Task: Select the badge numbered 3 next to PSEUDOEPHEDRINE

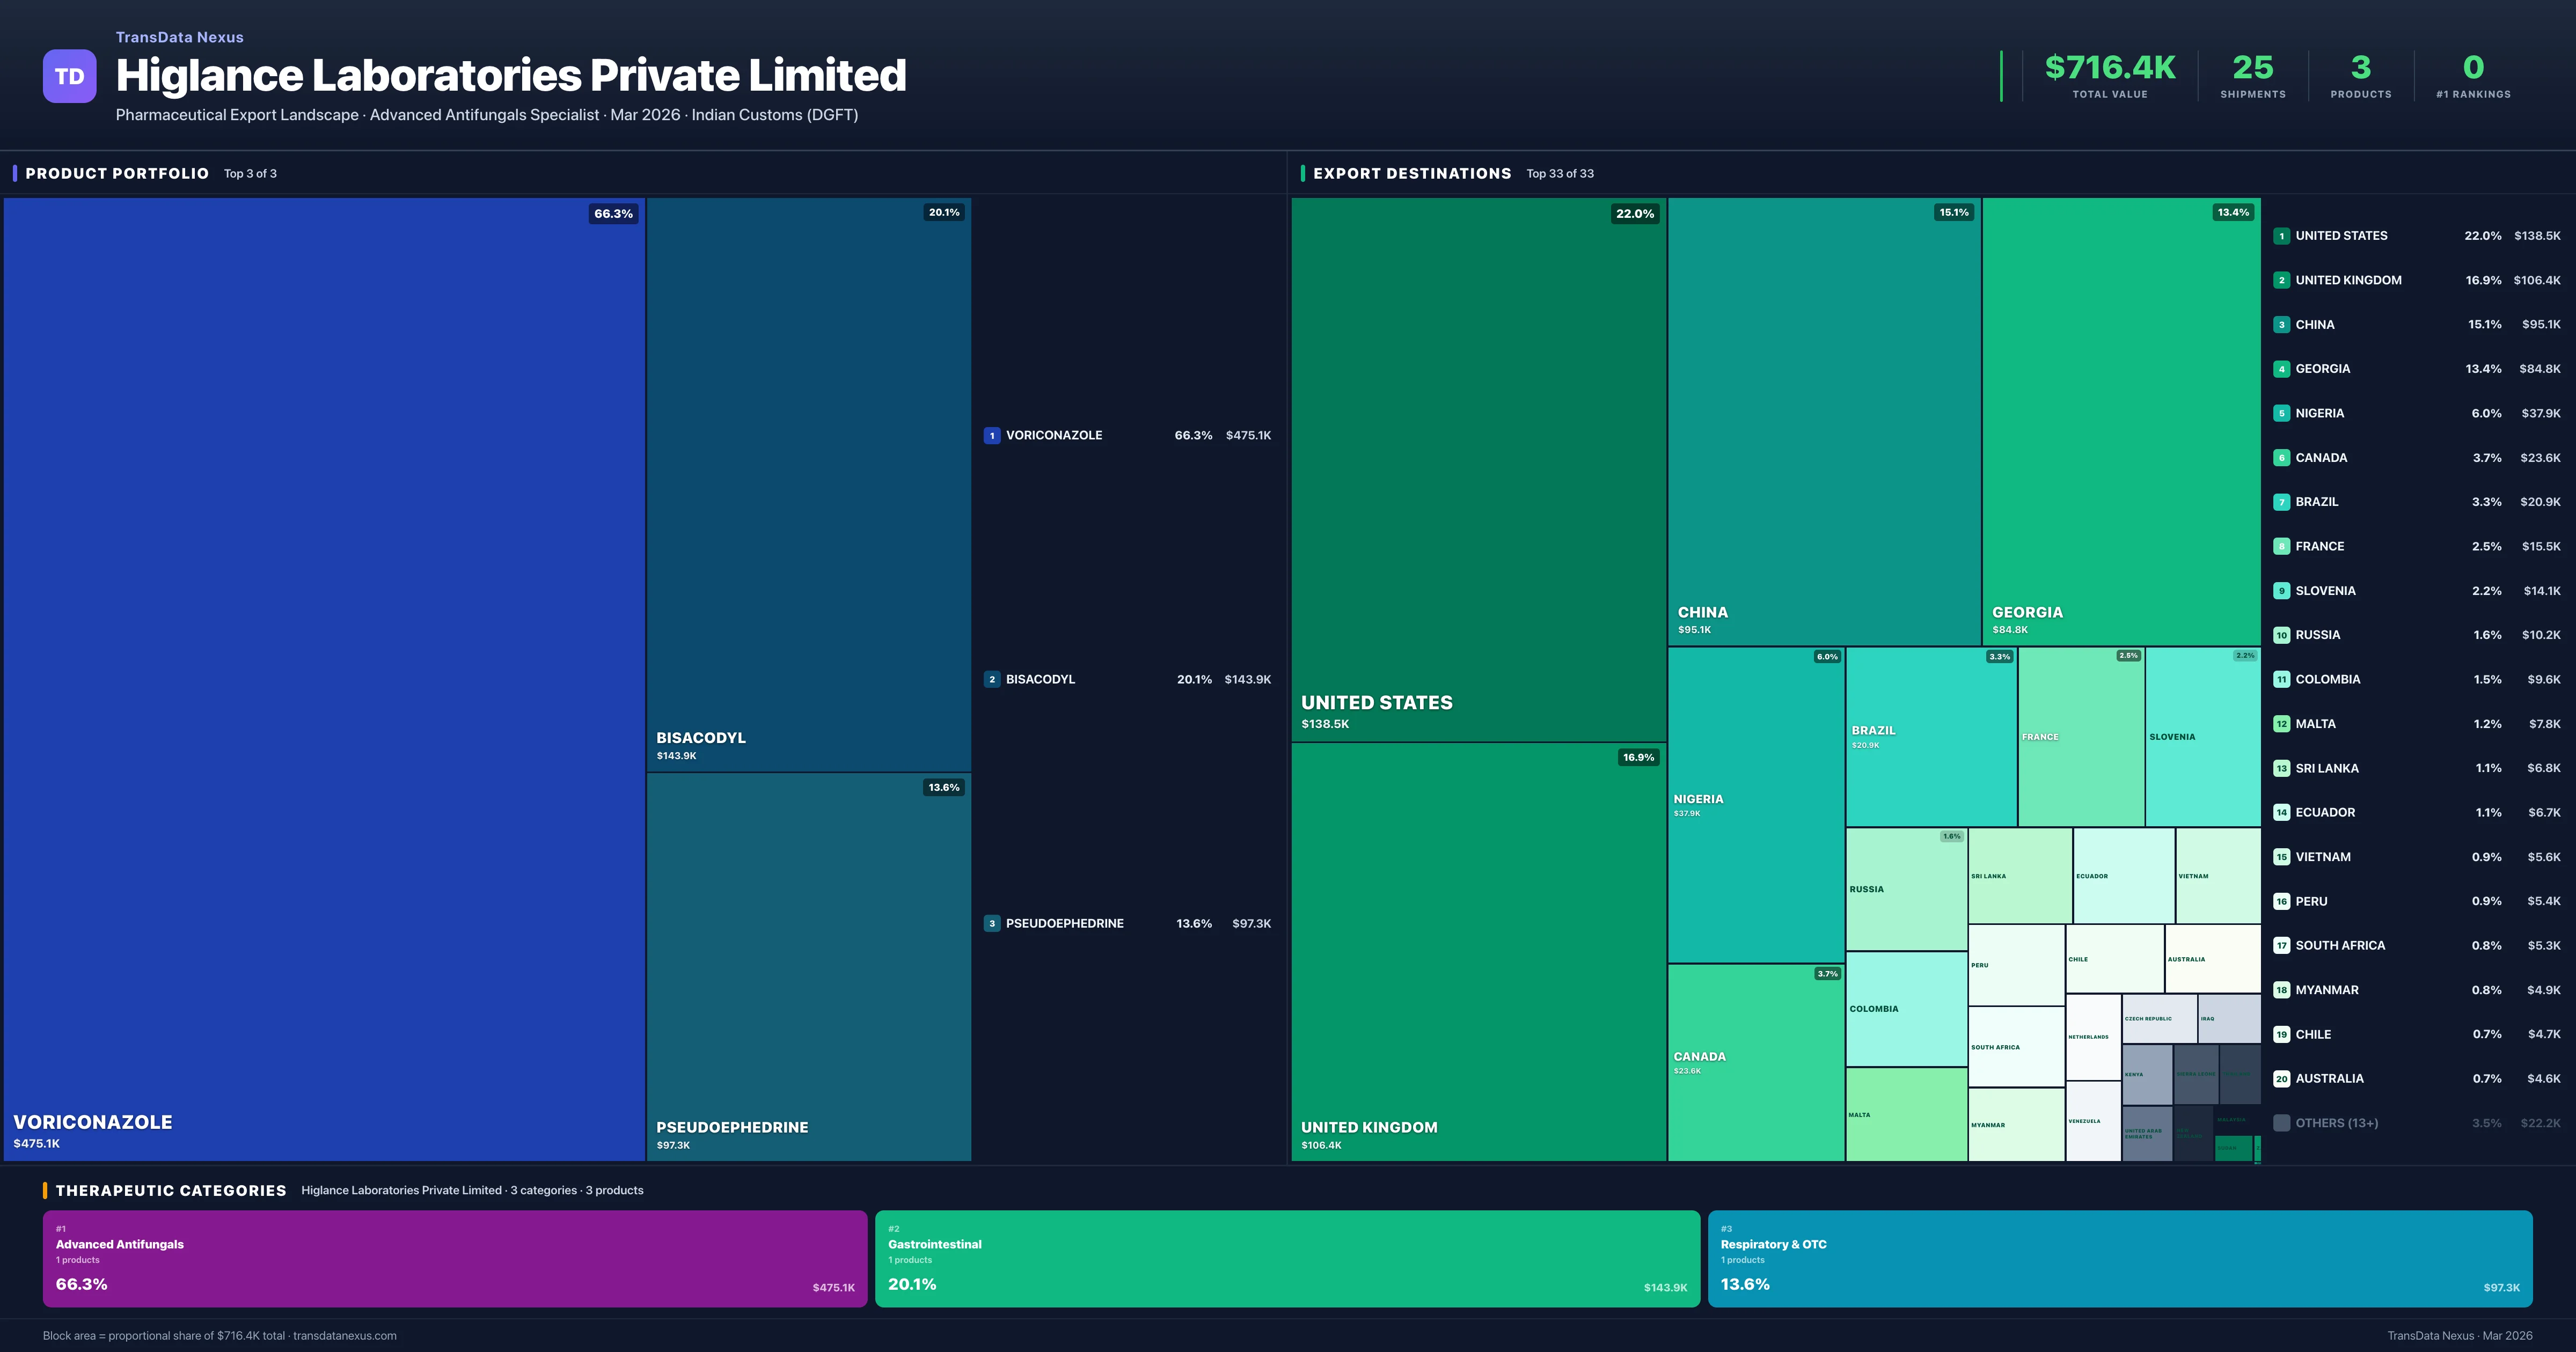Action: point(991,923)
